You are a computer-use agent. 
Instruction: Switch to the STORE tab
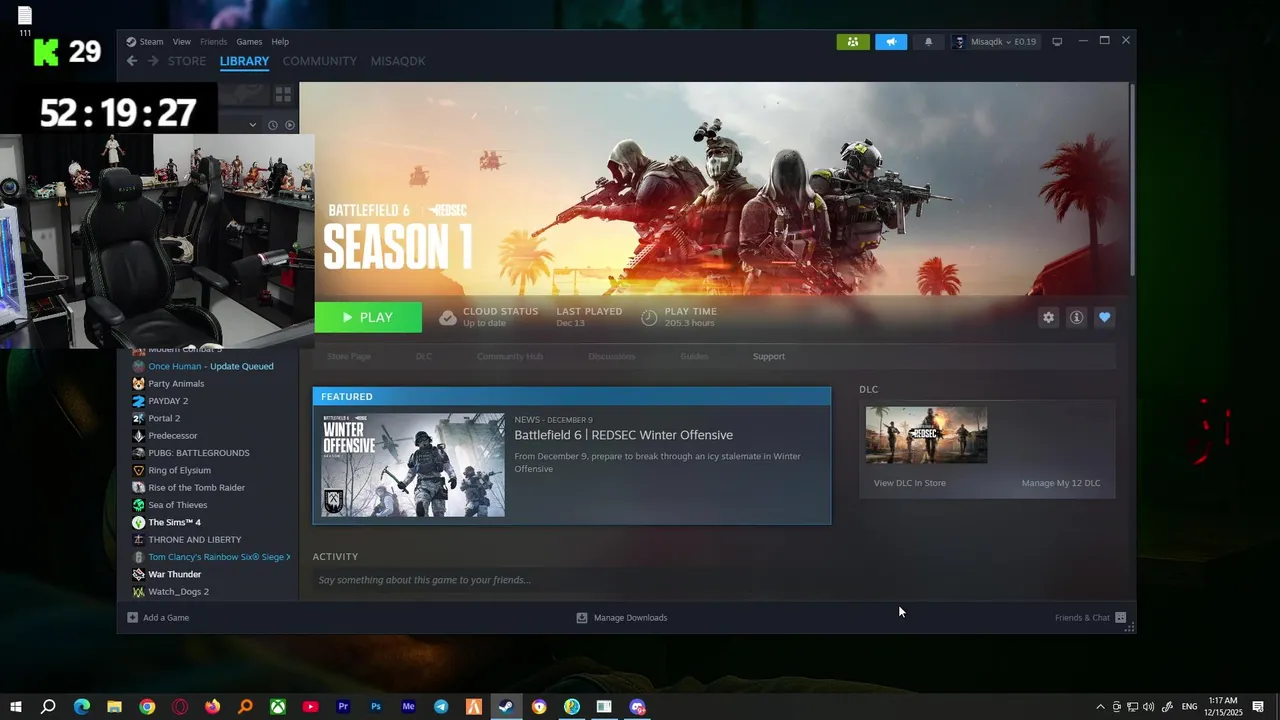click(x=187, y=61)
